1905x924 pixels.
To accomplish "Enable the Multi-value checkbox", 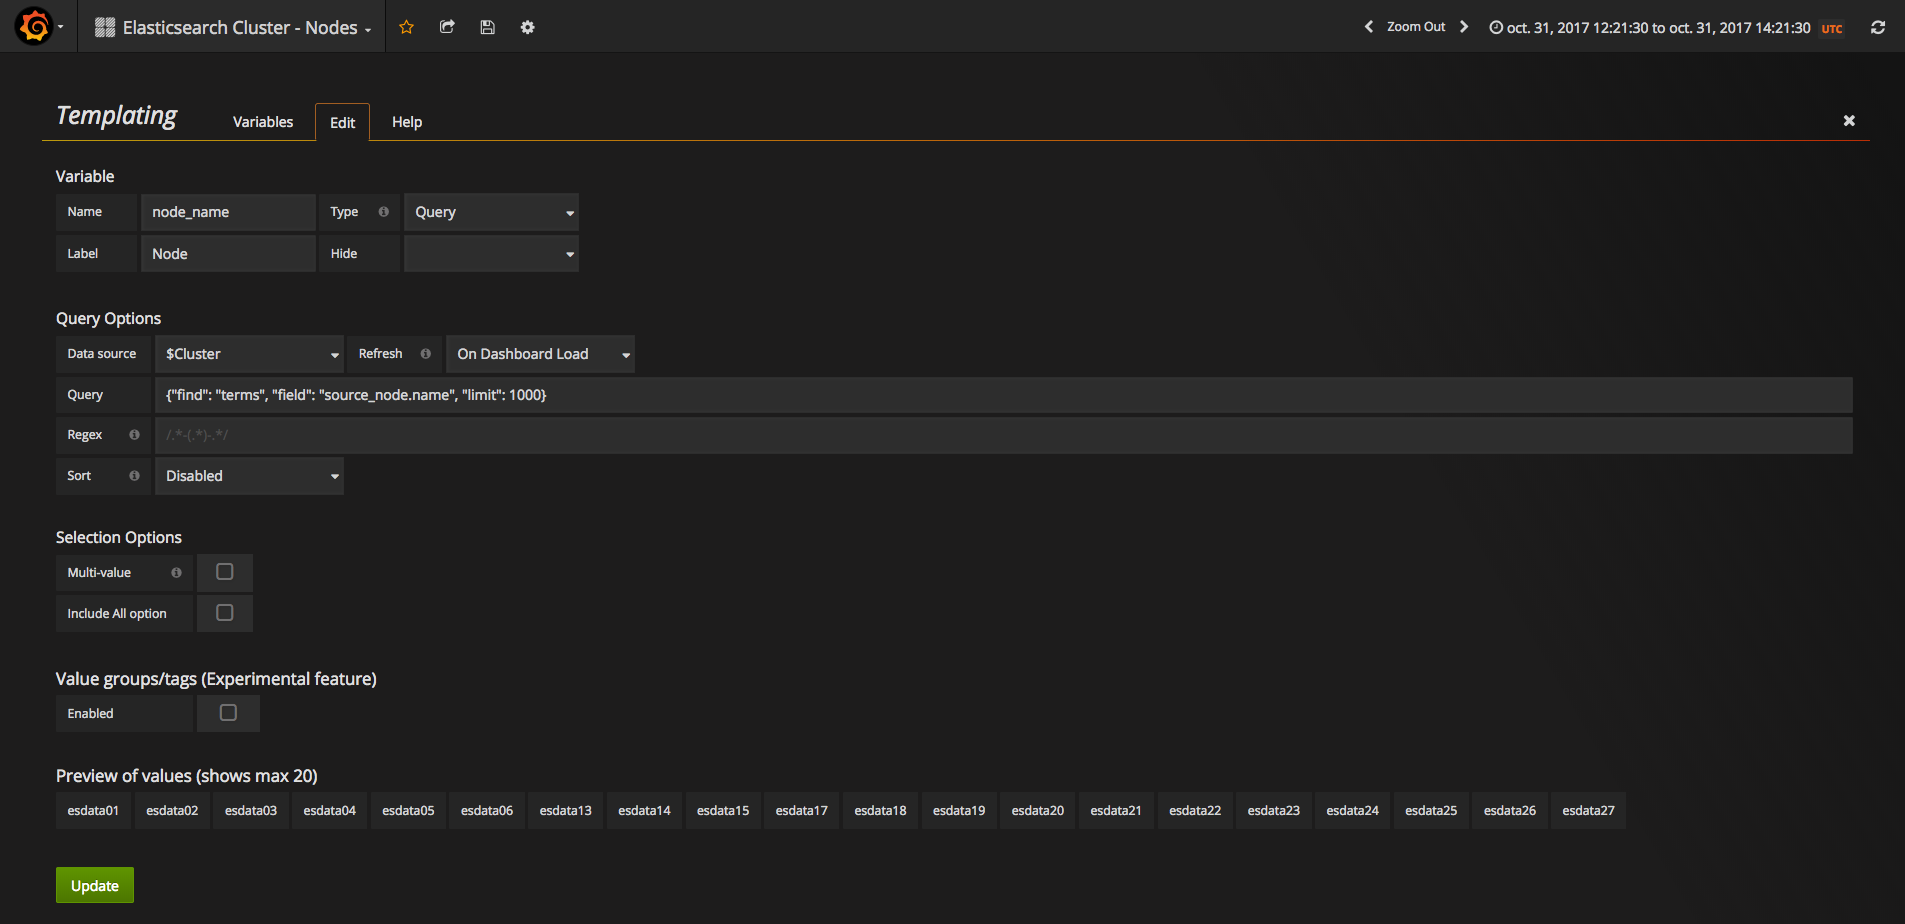I will (225, 572).
